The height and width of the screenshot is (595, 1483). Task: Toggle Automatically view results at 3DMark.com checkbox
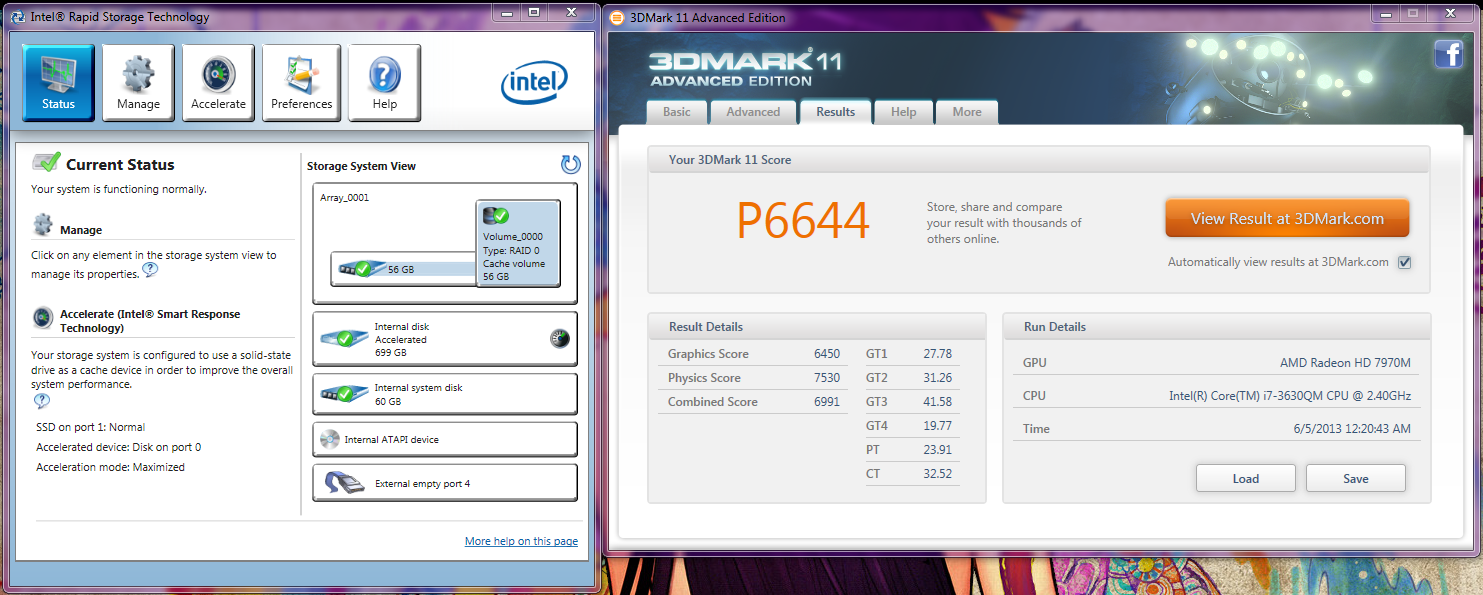tap(1405, 262)
